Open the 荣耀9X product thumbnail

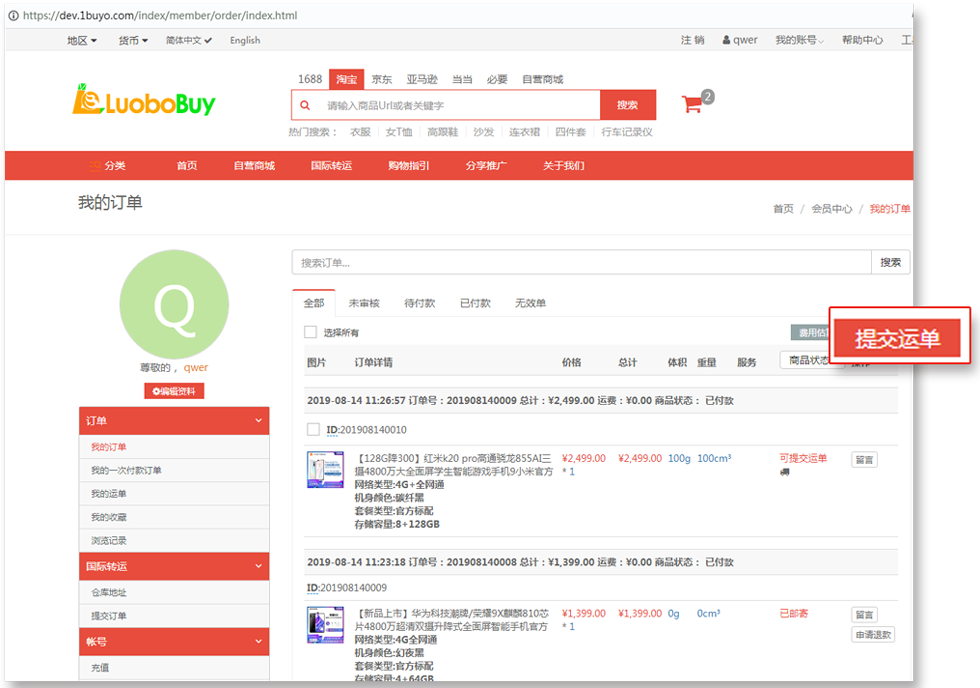click(x=326, y=625)
